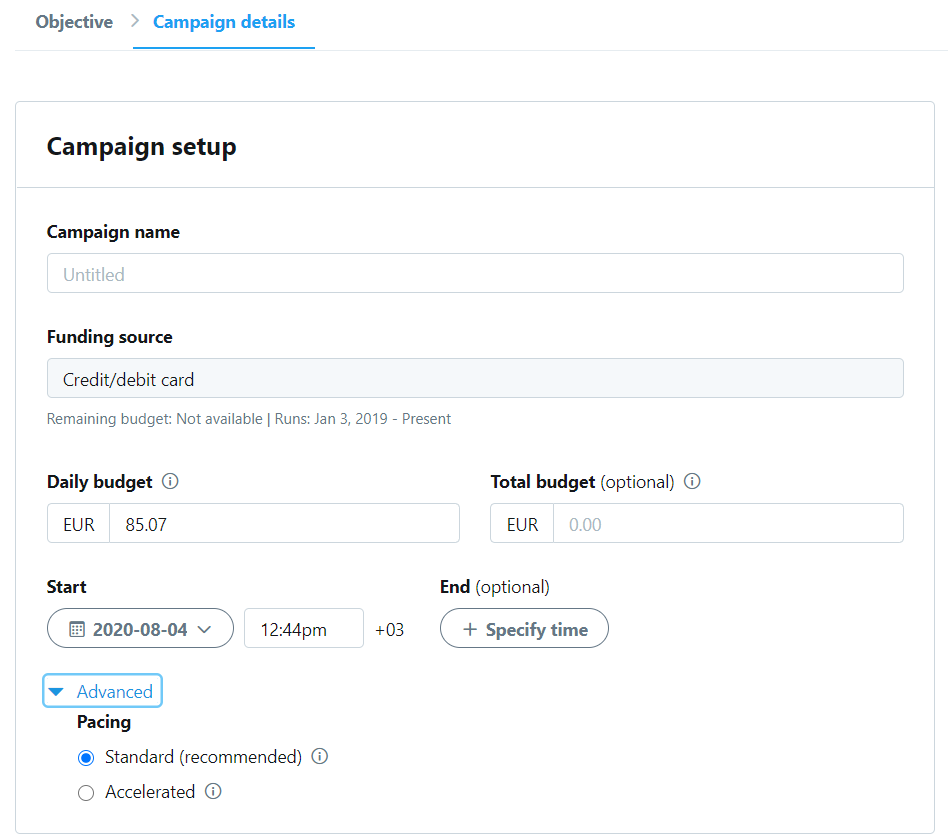
Task: Select Standard (recommended) pacing radio
Action: point(86,758)
